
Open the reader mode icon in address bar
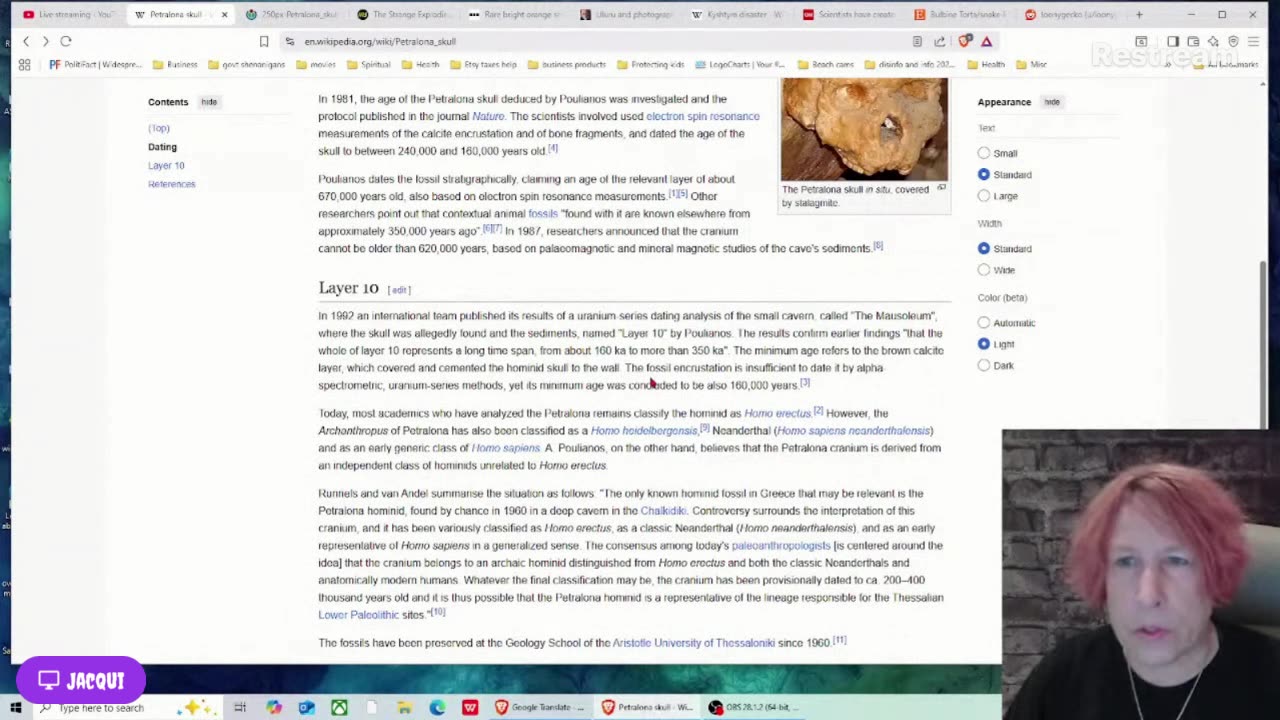[917, 41]
